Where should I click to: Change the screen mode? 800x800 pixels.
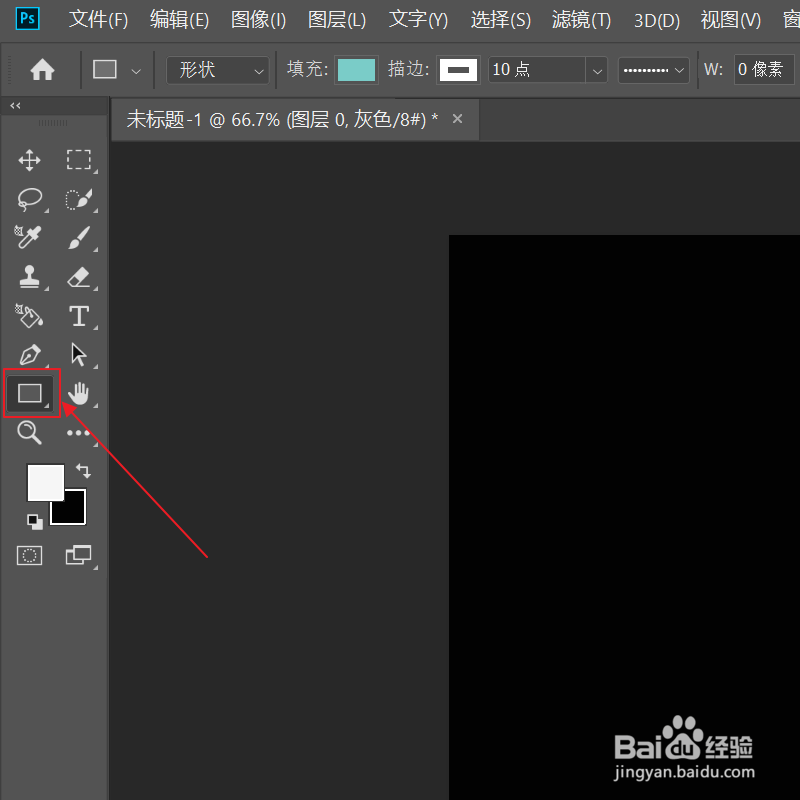coord(79,555)
